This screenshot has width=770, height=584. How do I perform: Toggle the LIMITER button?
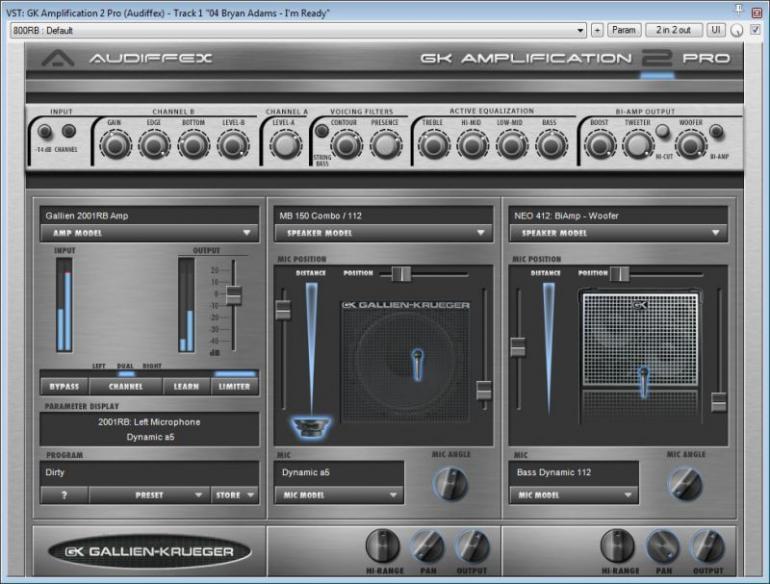click(x=234, y=387)
